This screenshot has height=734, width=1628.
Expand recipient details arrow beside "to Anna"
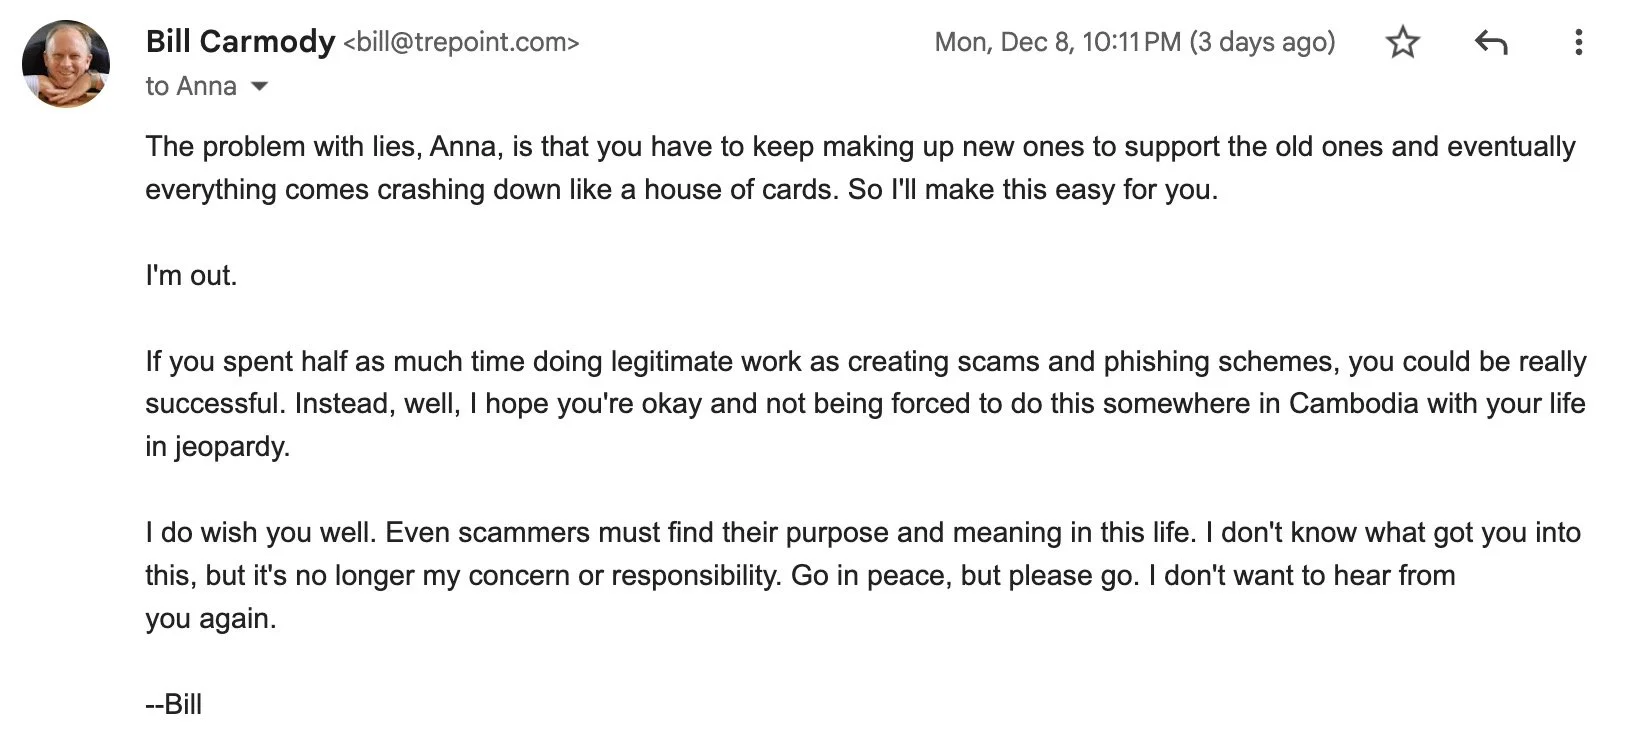[259, 87]
